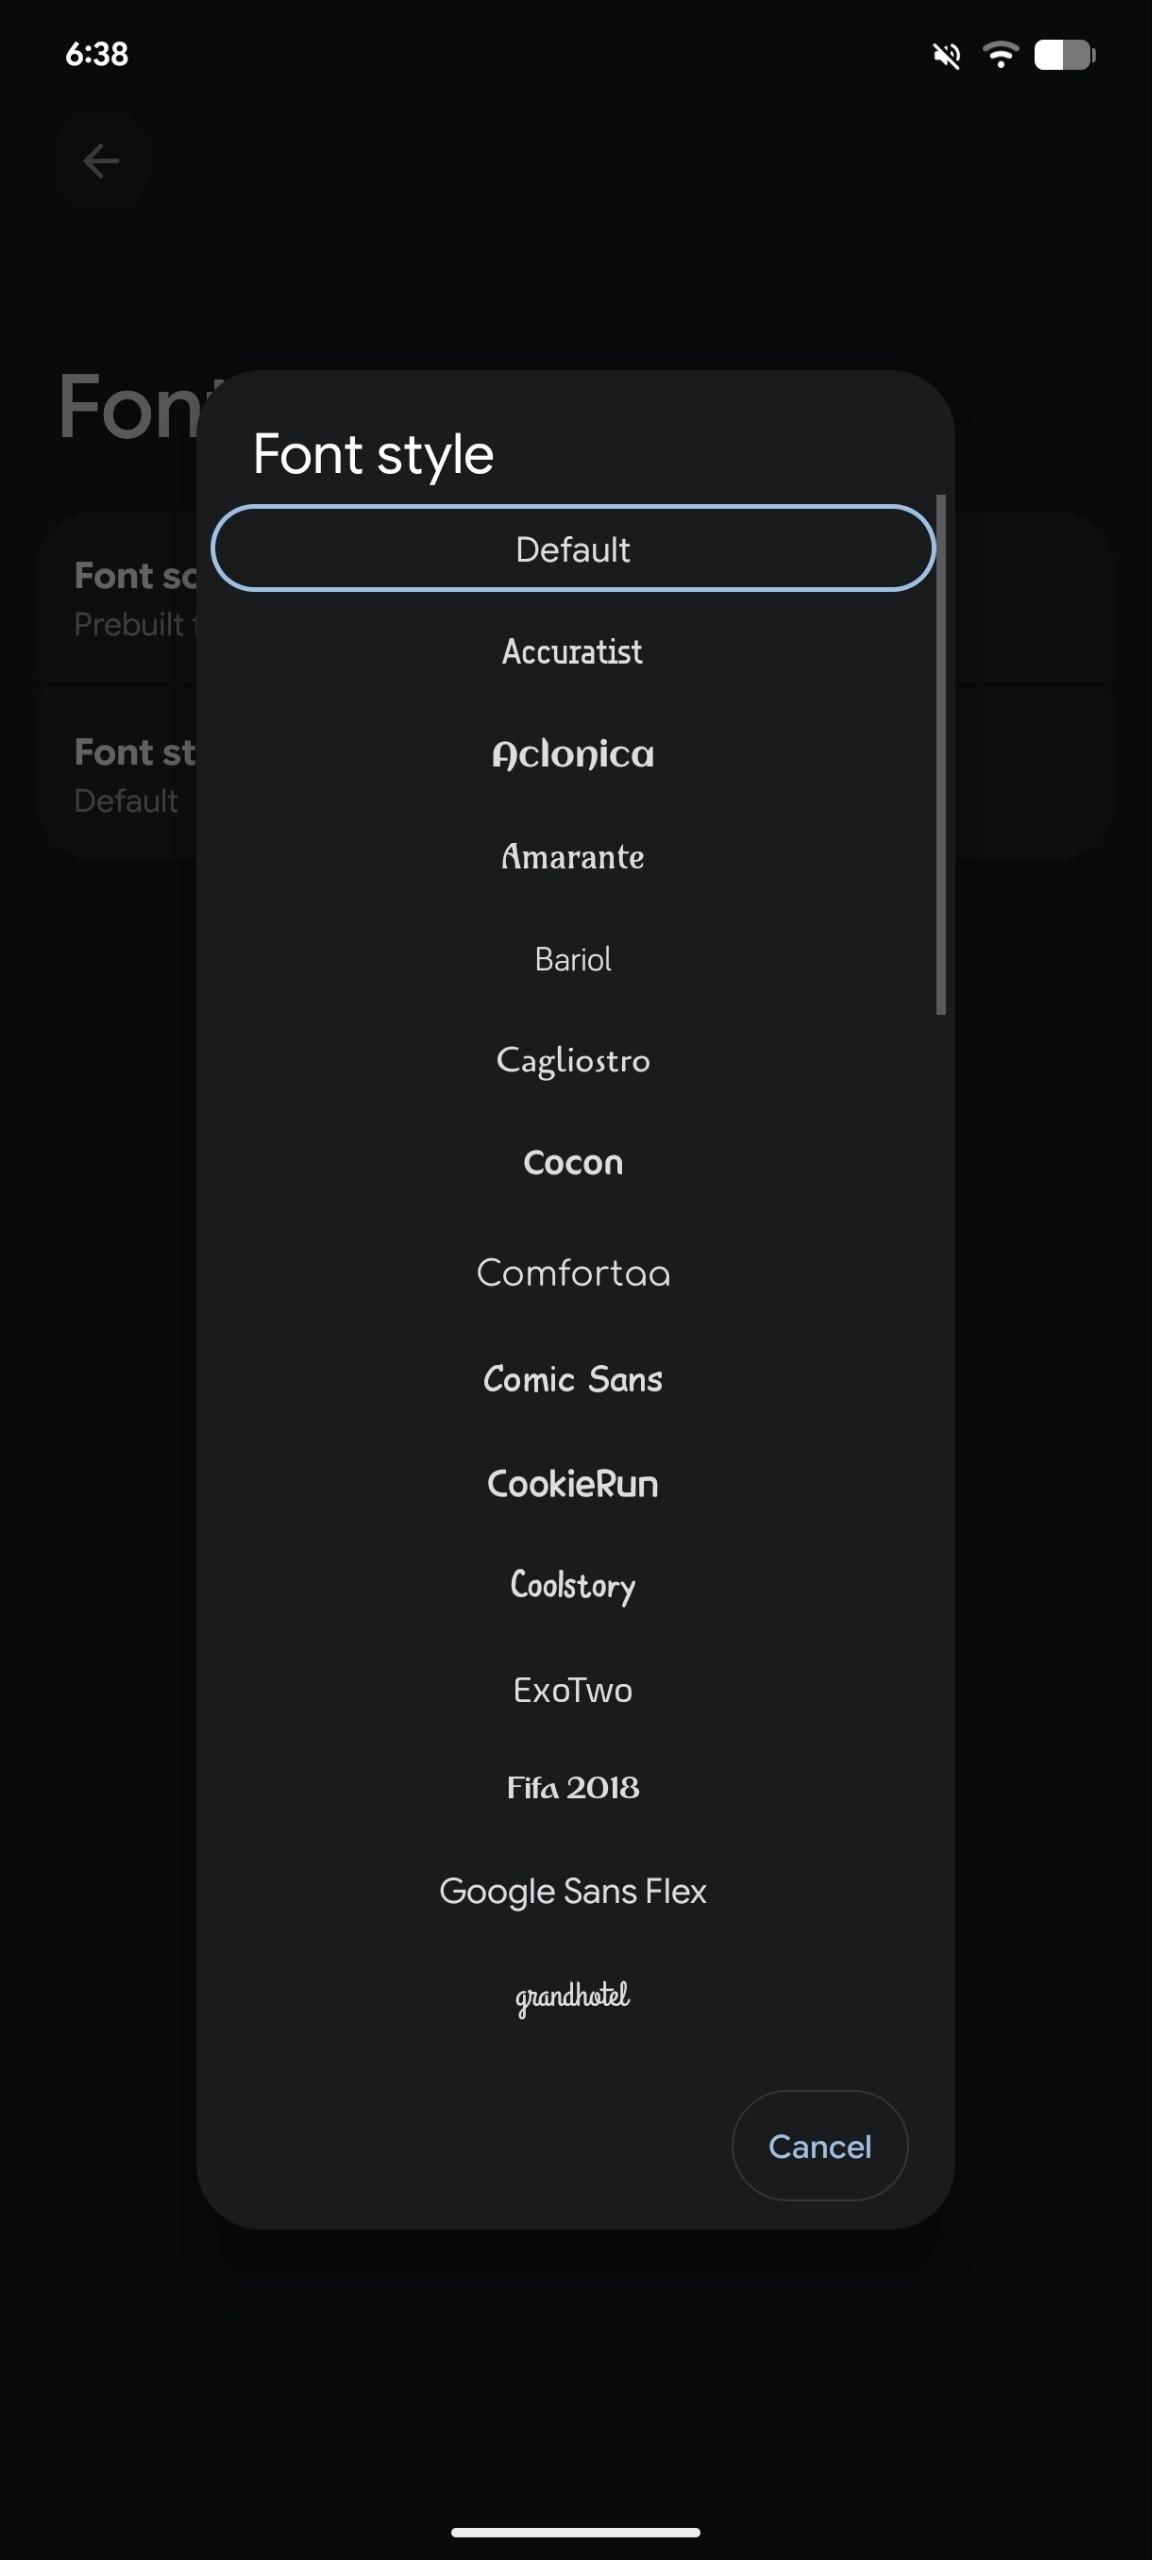The height and width of the screenshot is (2560, 1152).
Task: Apply the Comfortaa font
Action: click(573, 1273)
